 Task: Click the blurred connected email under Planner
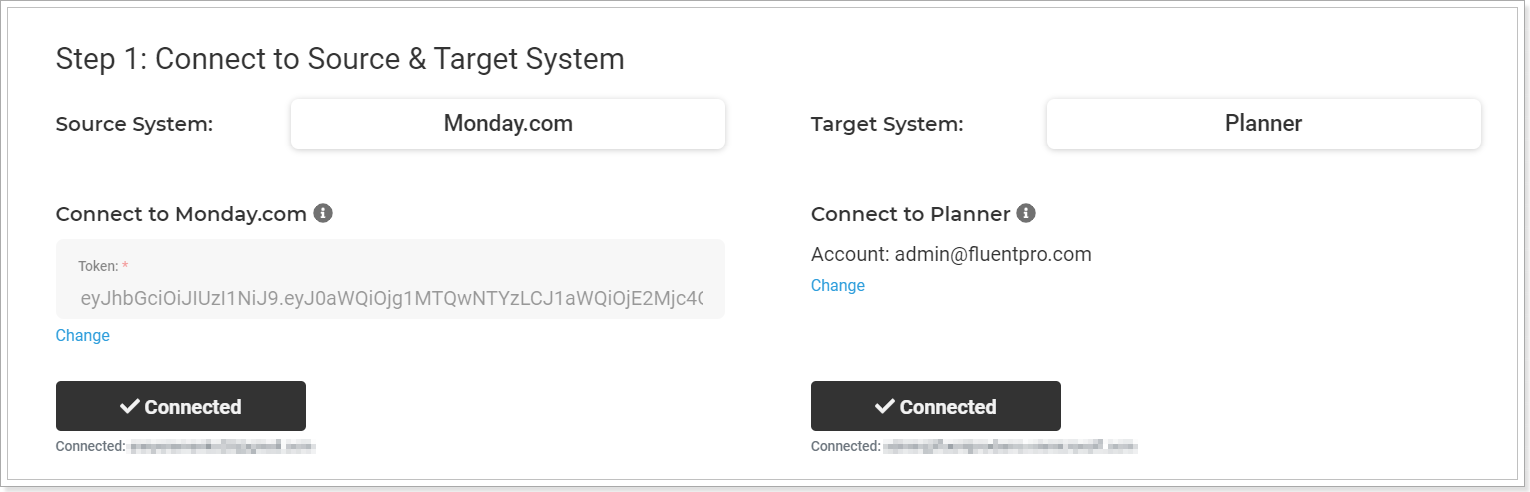[1011, 446]
